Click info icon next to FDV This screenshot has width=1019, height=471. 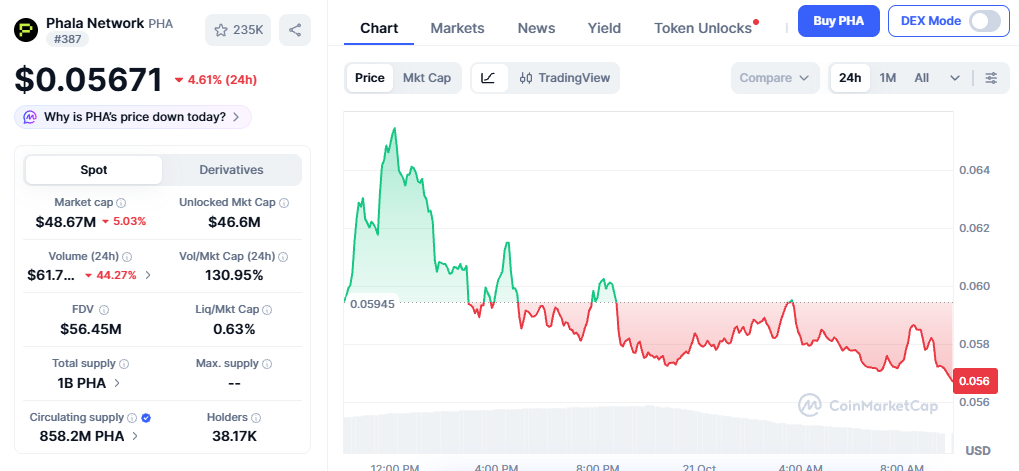pos(104,310)
